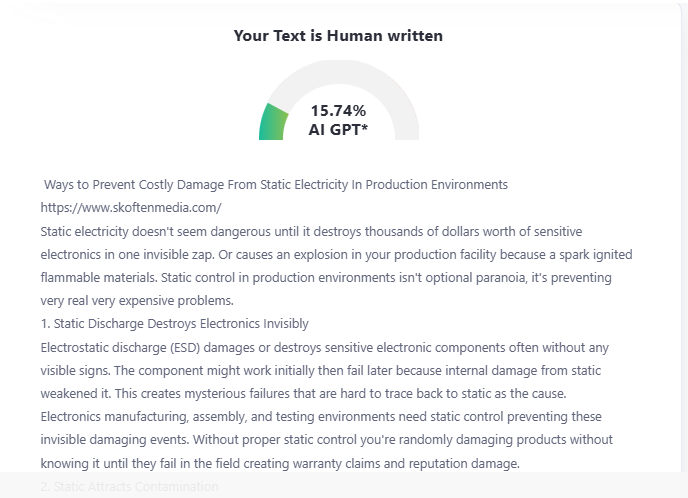Click the "Your Text is Human written" heading
The height and width of the screenshot is (498, 688).
click(338, 36)
